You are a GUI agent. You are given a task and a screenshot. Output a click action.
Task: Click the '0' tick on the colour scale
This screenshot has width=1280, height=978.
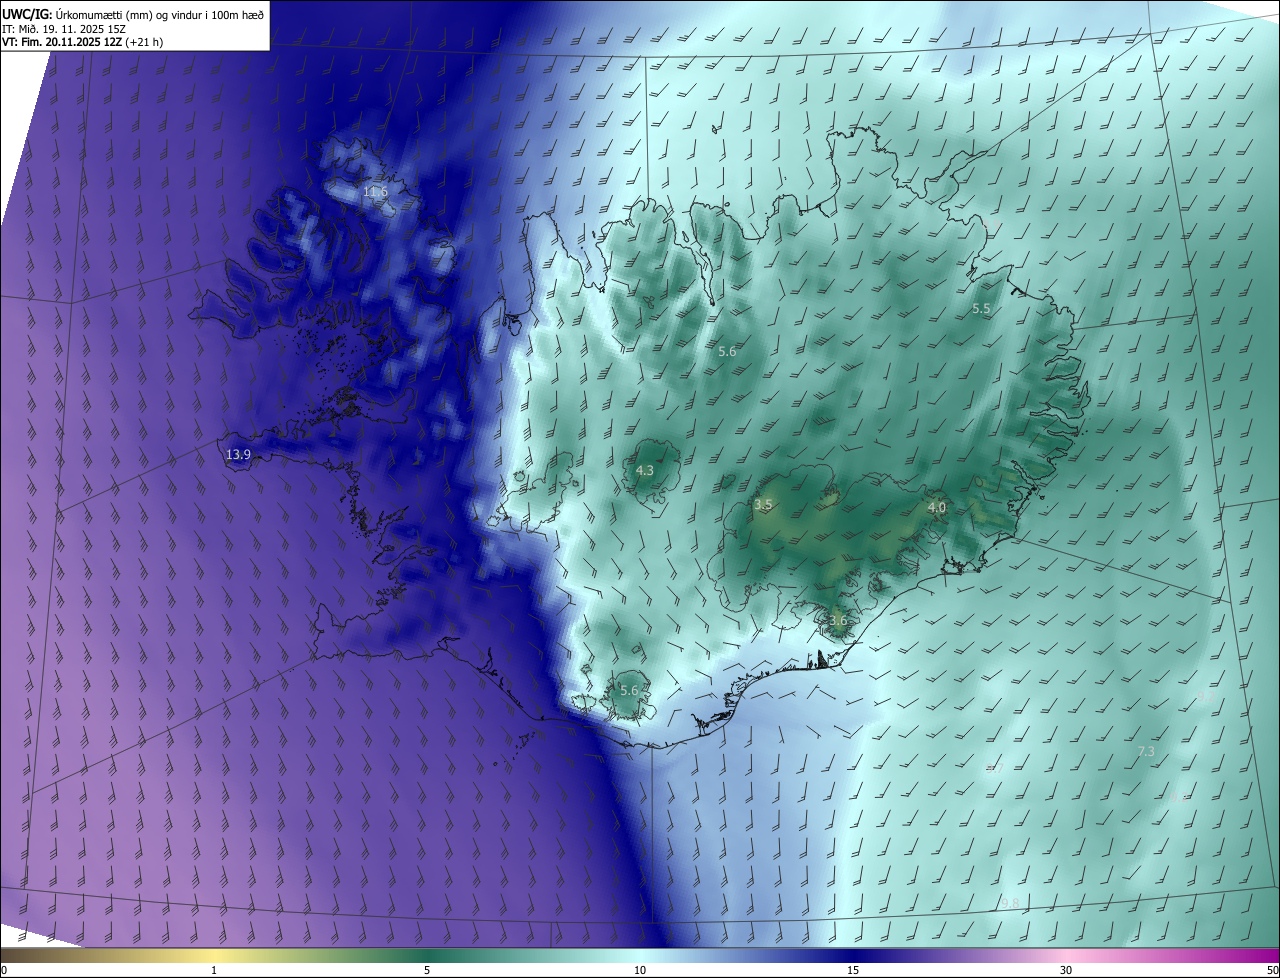[4, 970]
